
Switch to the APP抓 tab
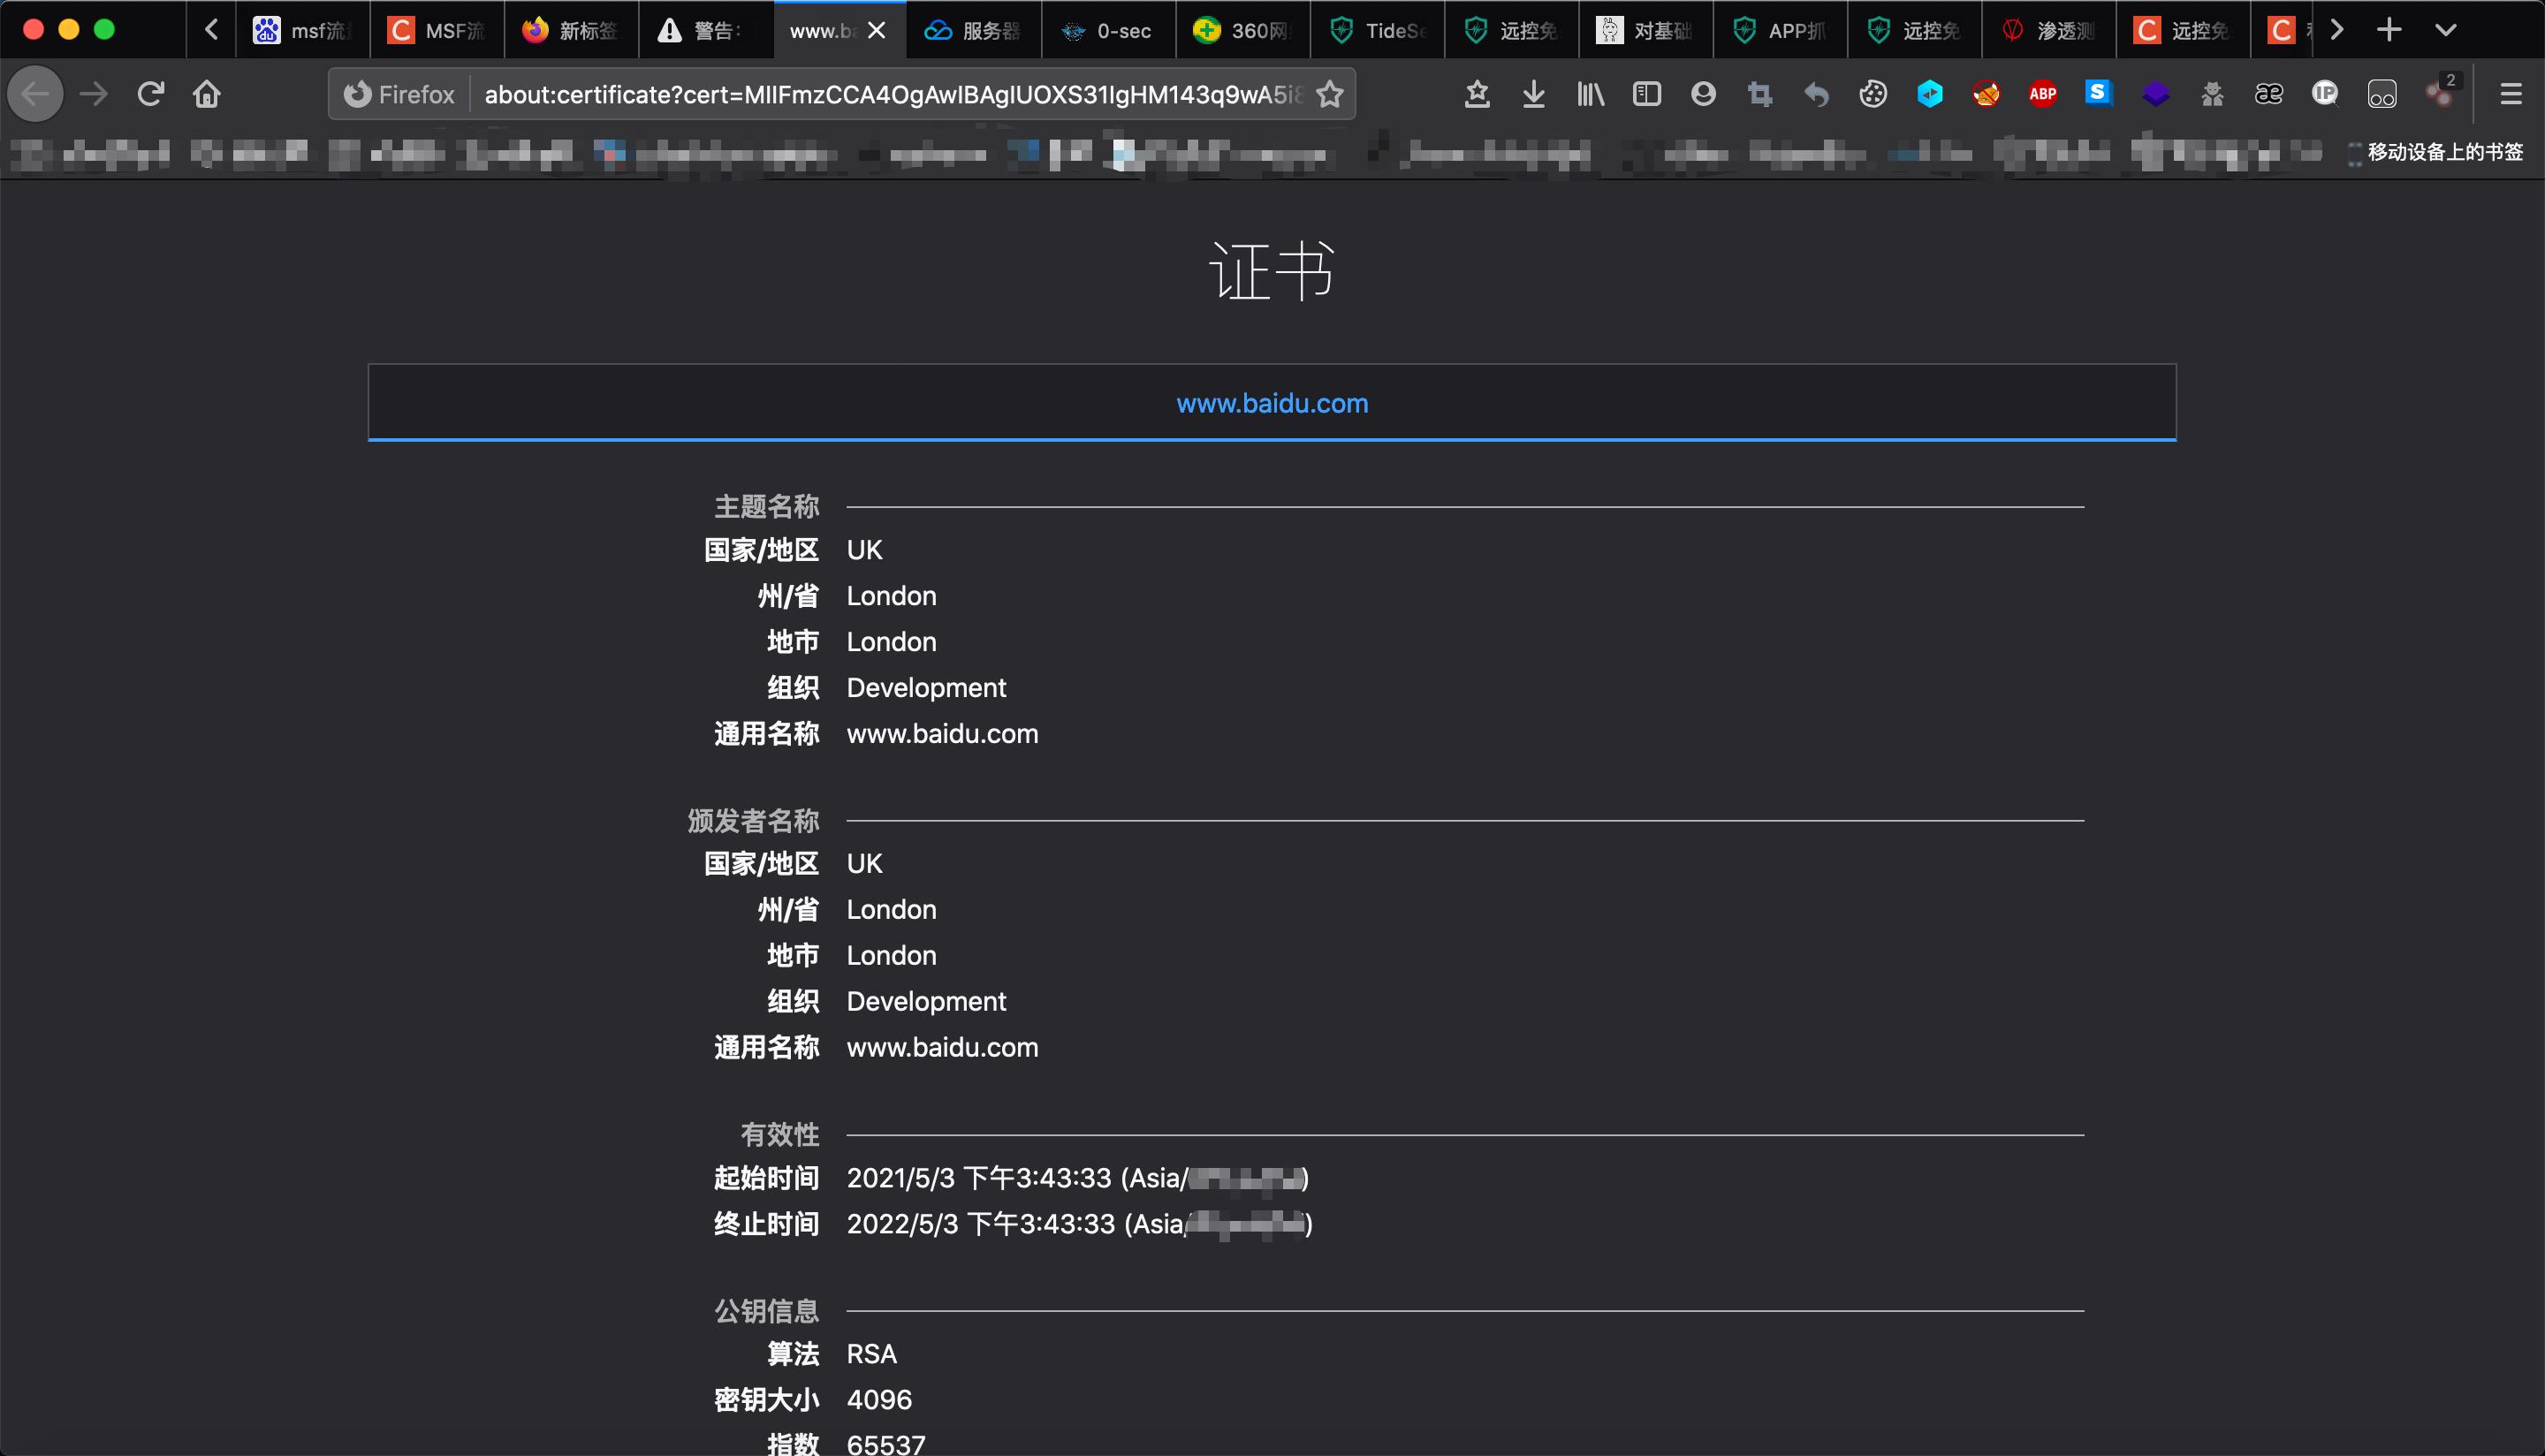pos(1780,30)
